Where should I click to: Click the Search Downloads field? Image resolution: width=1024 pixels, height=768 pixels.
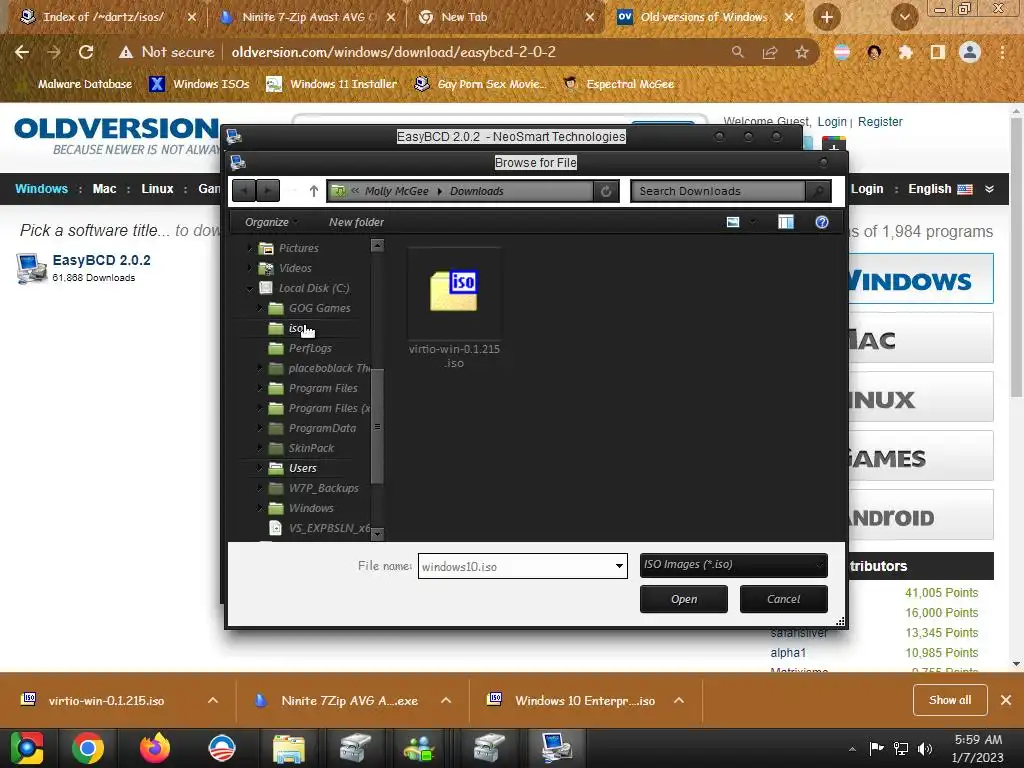(718, 191)
